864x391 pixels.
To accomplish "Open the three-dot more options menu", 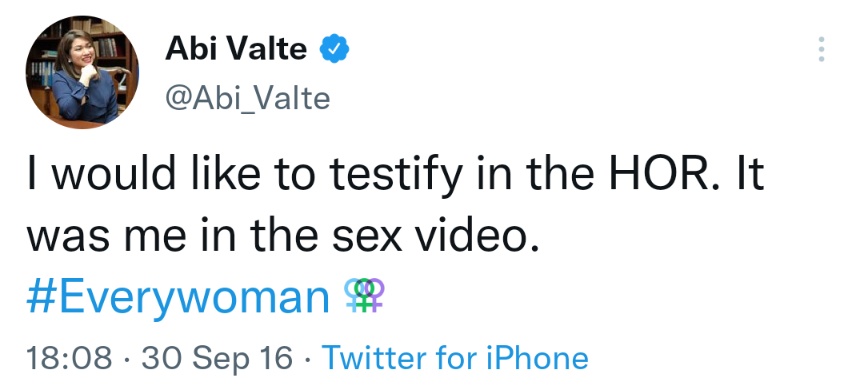I will pyautogui.click(x=821, y=49).
